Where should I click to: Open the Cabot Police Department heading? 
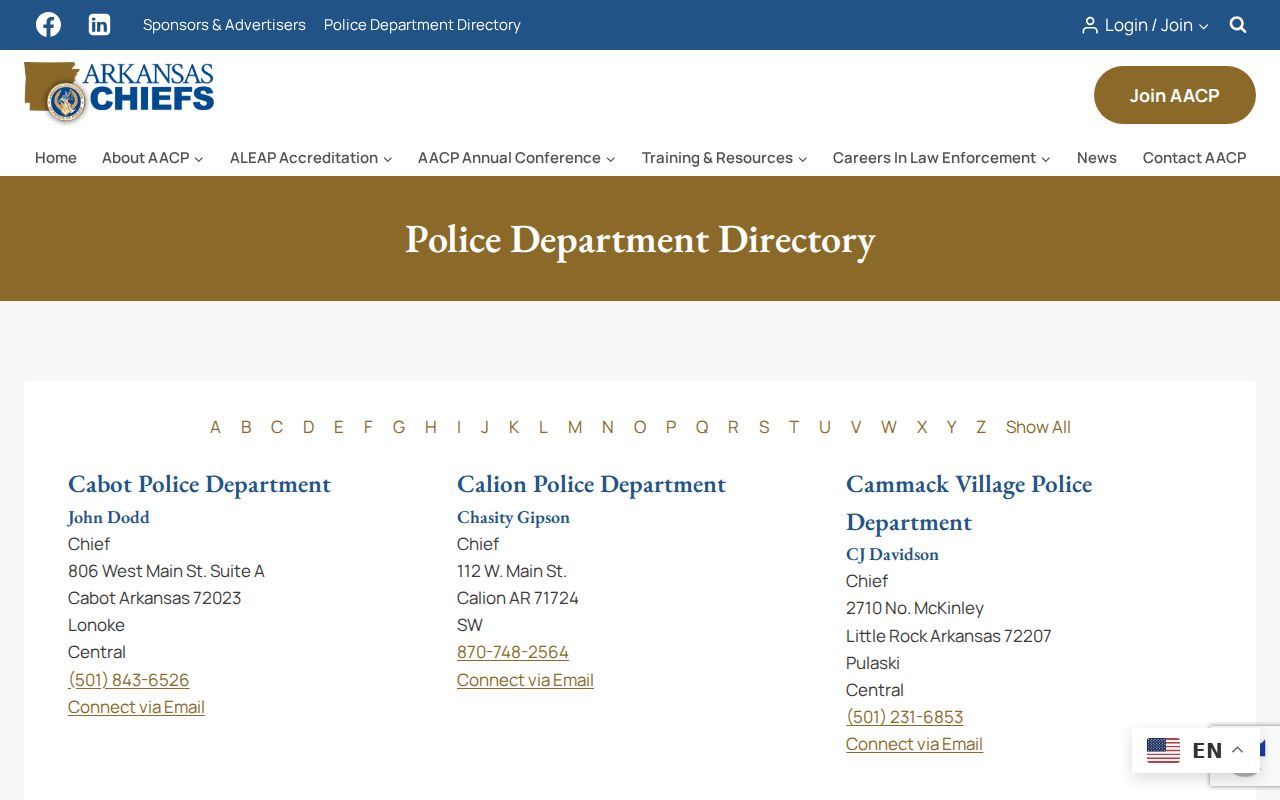[199, 484]
